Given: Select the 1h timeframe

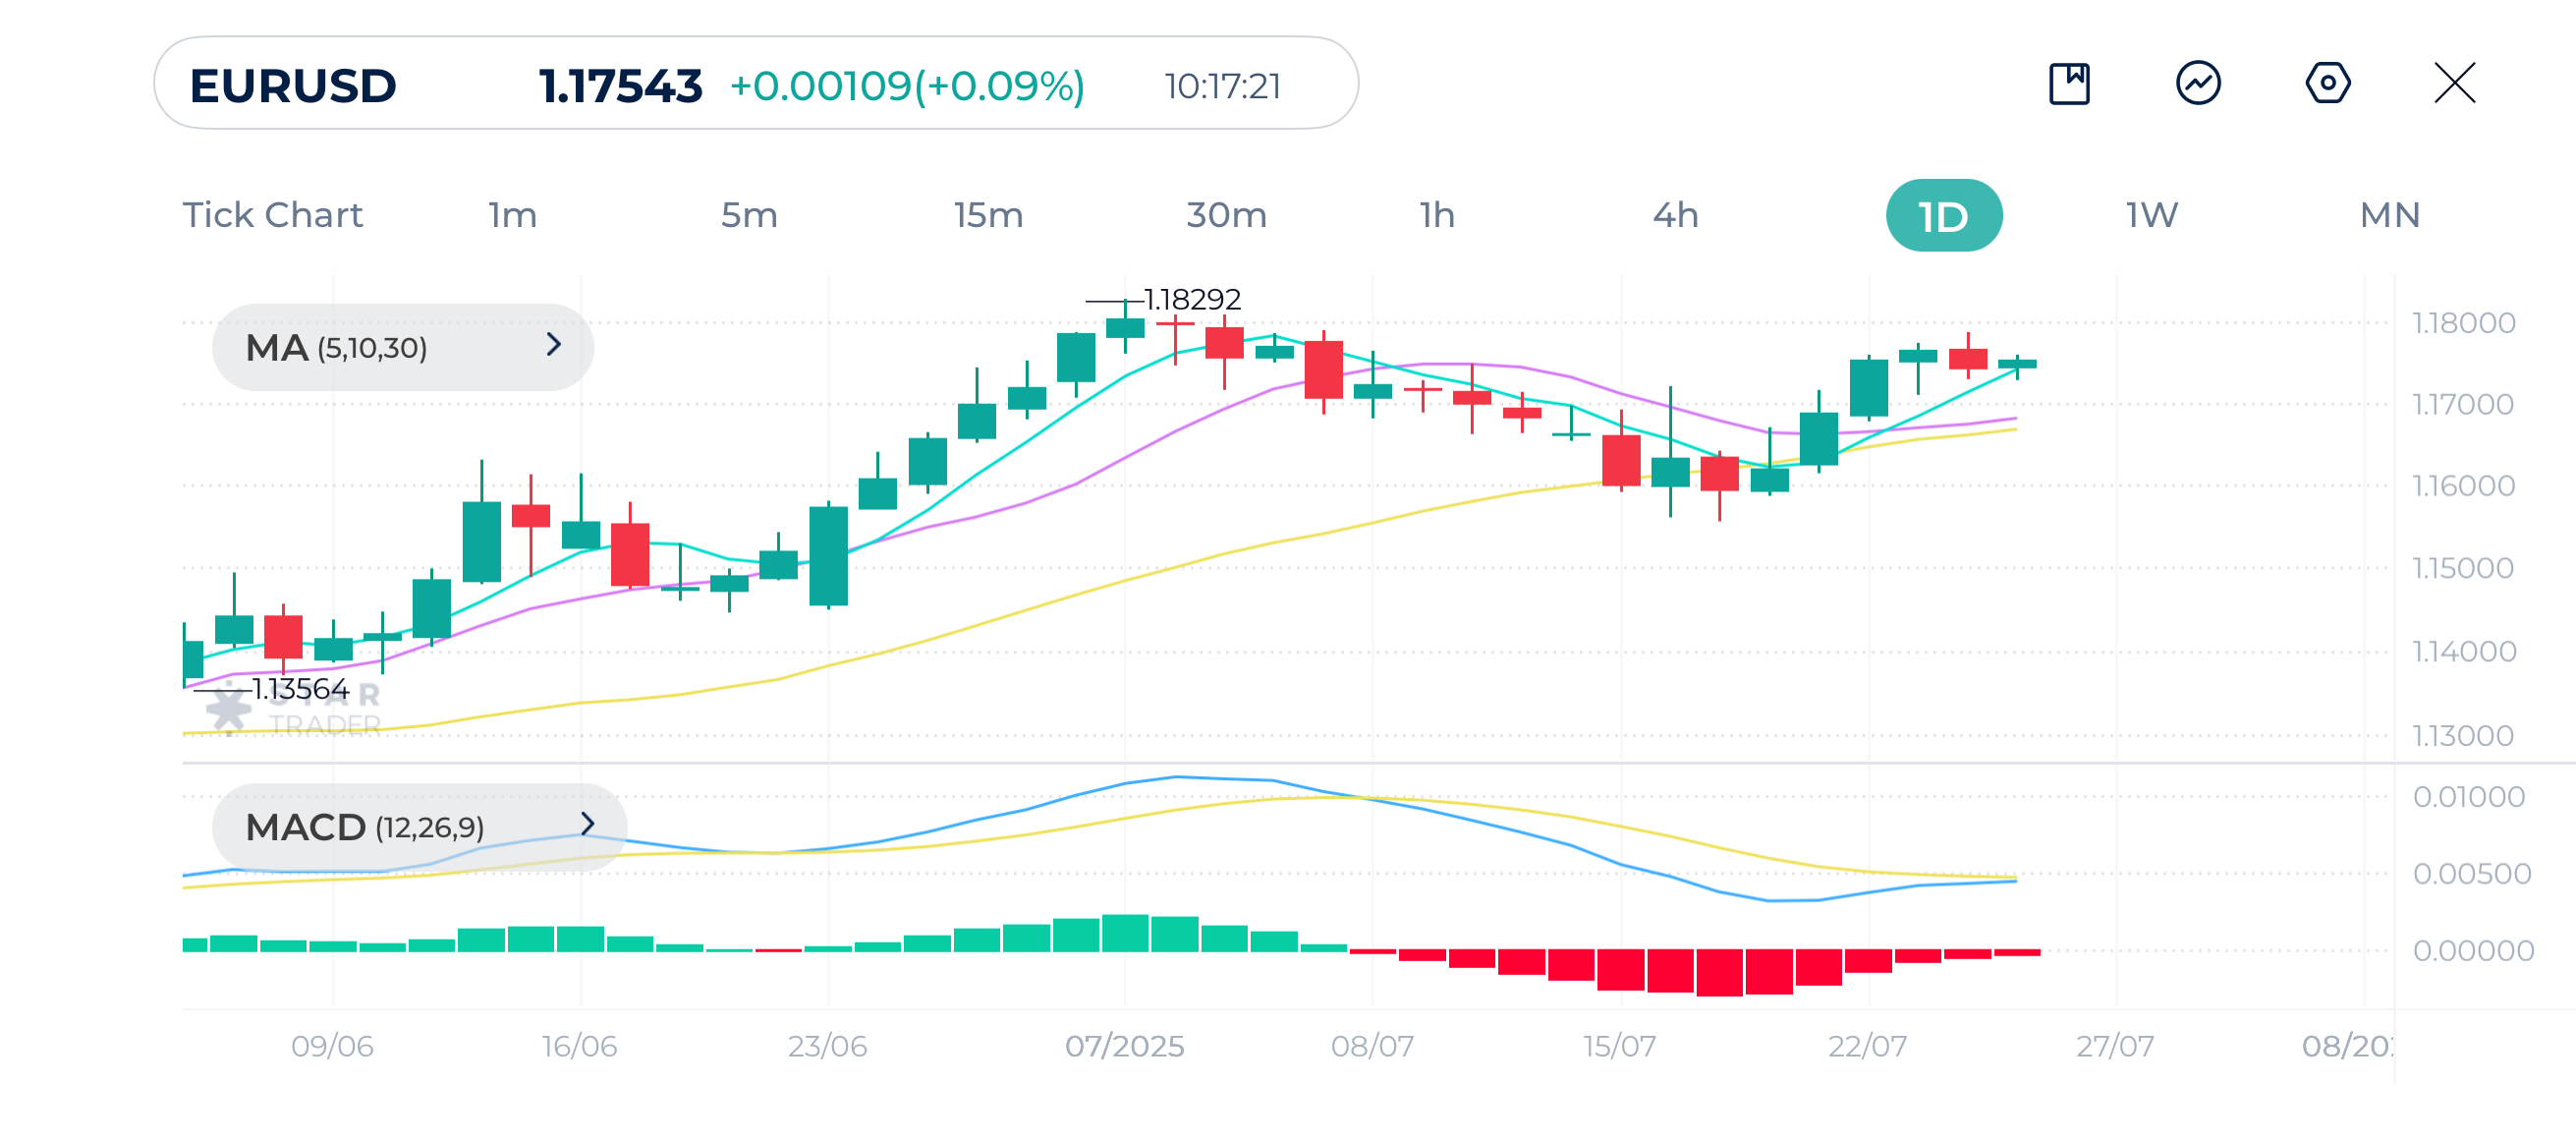Looking at the screenshot, I should pyautogui.click(x=1437, y=215).
